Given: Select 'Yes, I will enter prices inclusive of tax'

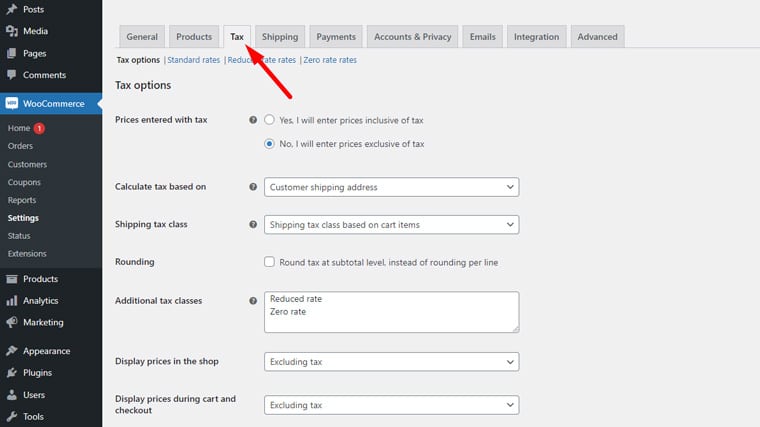Looking at the screenshot, I should pos(270,120).
